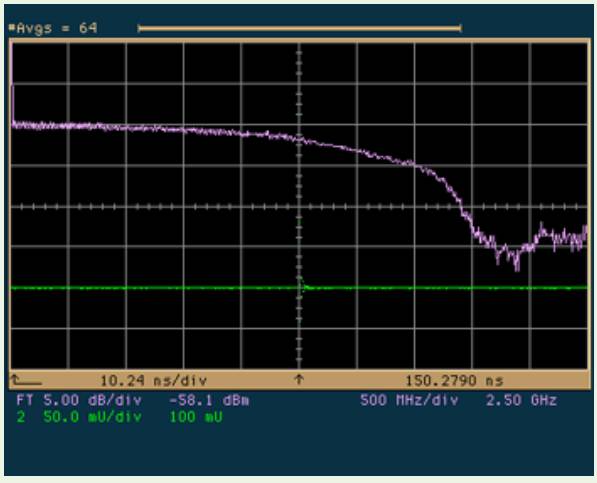Click the 10.24 ns/div timebase readout
The width and height of the screenshot is (597, 483).
click(x=153, y=380)
